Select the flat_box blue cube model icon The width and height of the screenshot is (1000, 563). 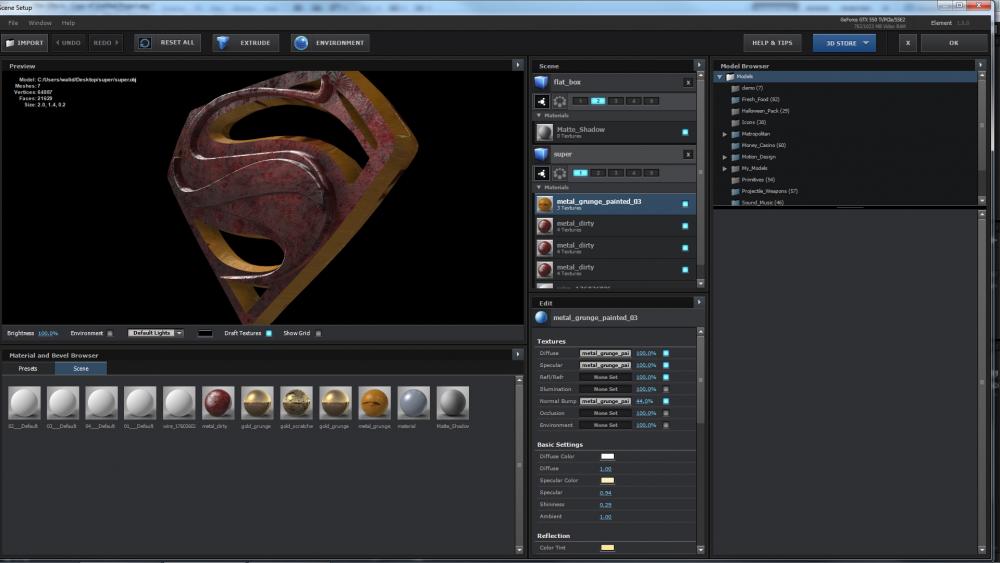pos(541,82)
